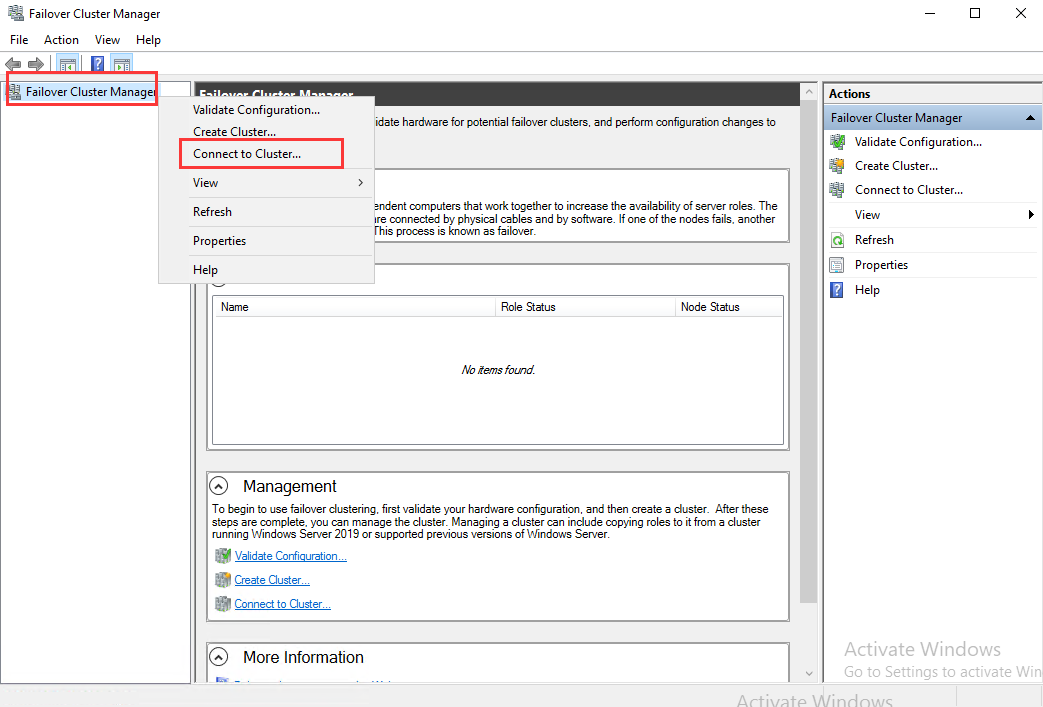
Task: Click the center pane scrollbar down arrow
Action: click(x=809, y=673)
